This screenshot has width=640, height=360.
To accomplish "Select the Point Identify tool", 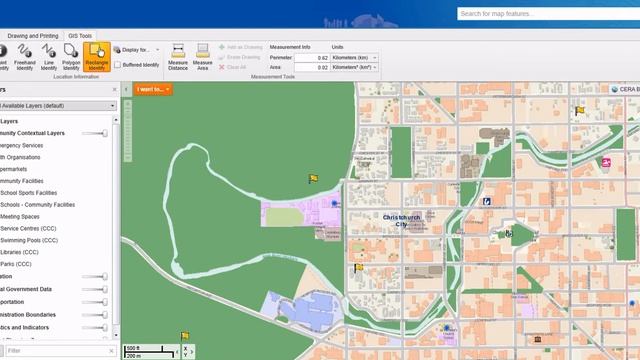I will pos(3,57).
